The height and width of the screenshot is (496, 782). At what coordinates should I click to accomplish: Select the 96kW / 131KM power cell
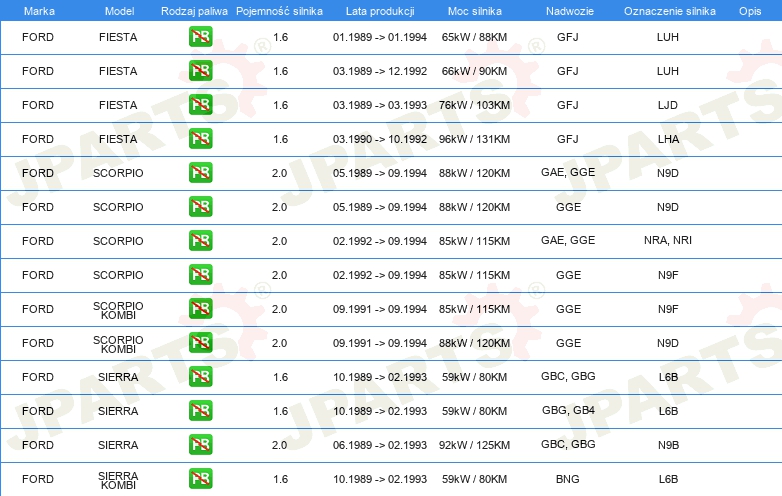pyautogui.click(x=474, y=139)
